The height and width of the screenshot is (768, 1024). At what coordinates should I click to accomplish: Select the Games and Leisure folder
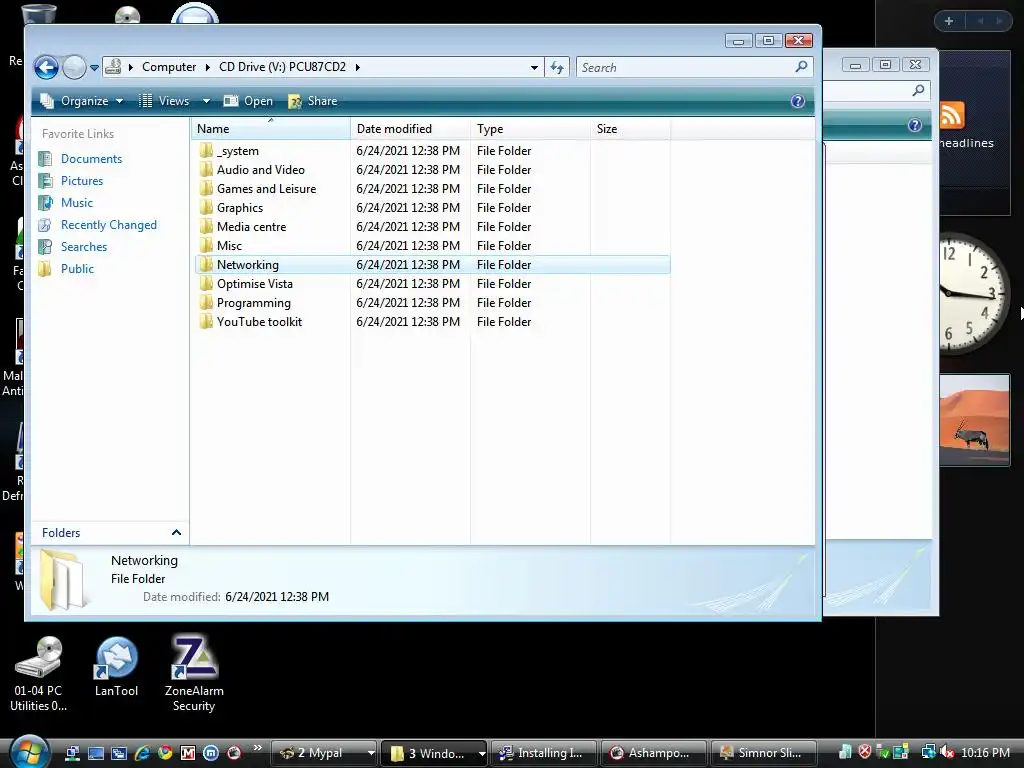tap(266, 189)
